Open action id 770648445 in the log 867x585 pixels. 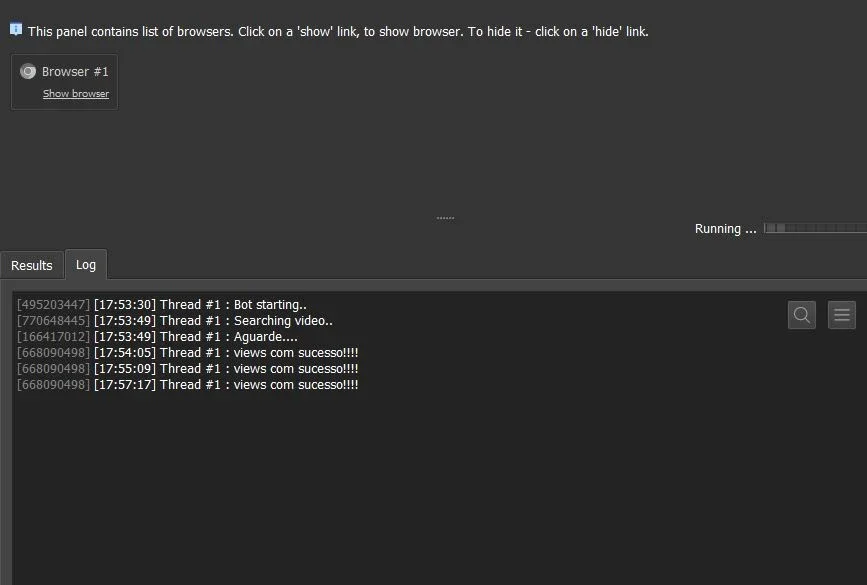pos(53,321)
